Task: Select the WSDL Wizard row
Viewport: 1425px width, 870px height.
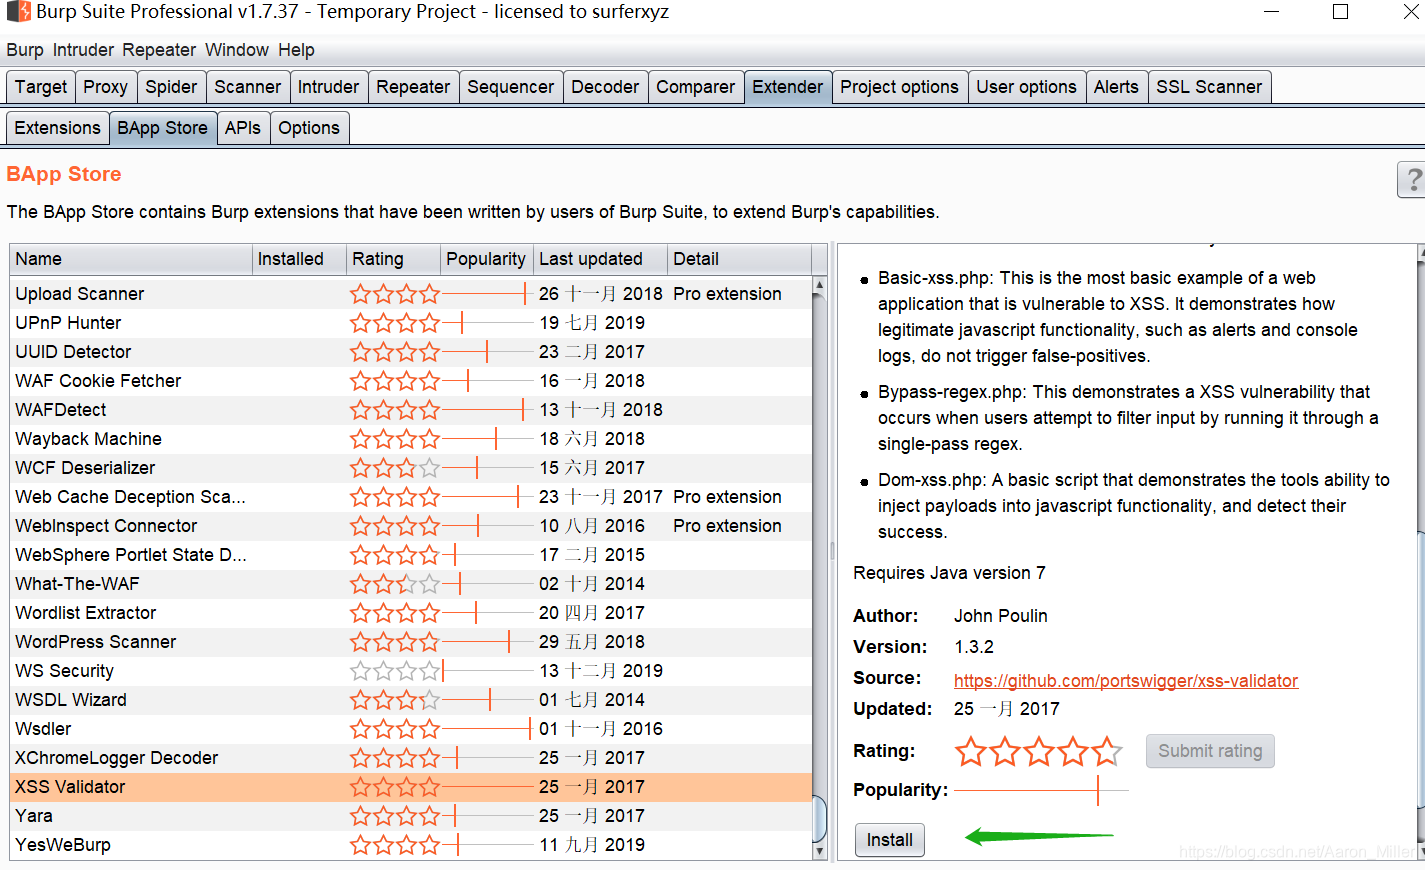Action: 411,700
